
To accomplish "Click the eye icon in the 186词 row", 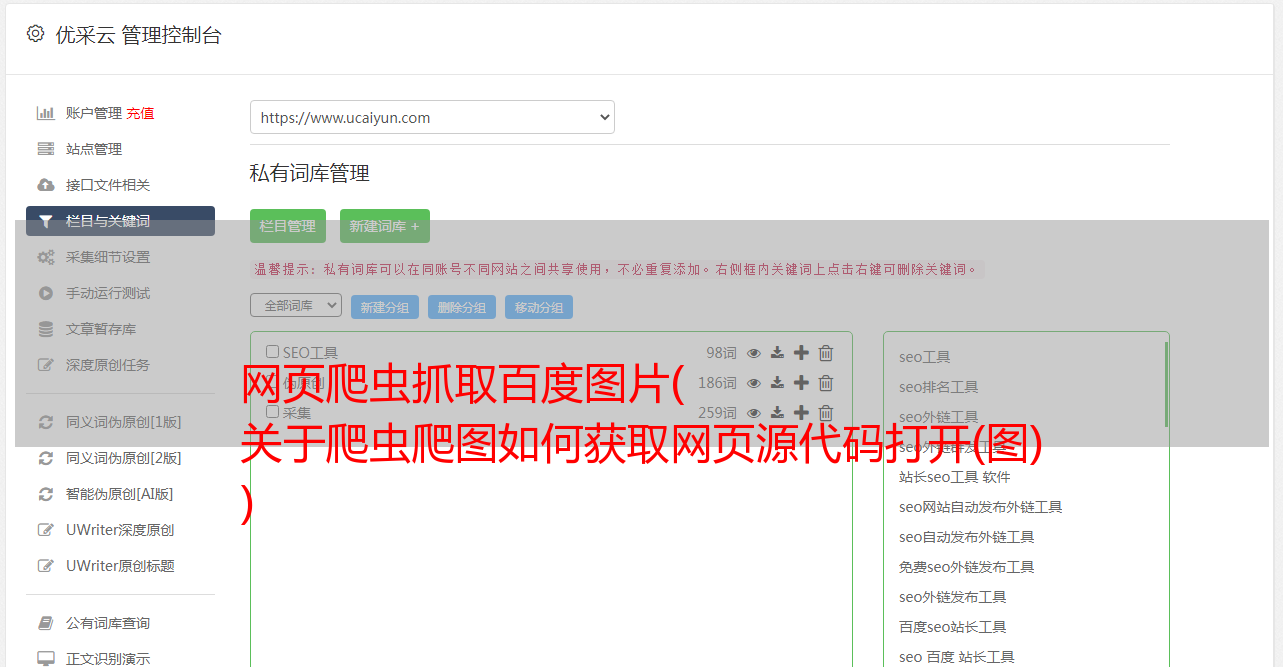I will pos(754,383).
